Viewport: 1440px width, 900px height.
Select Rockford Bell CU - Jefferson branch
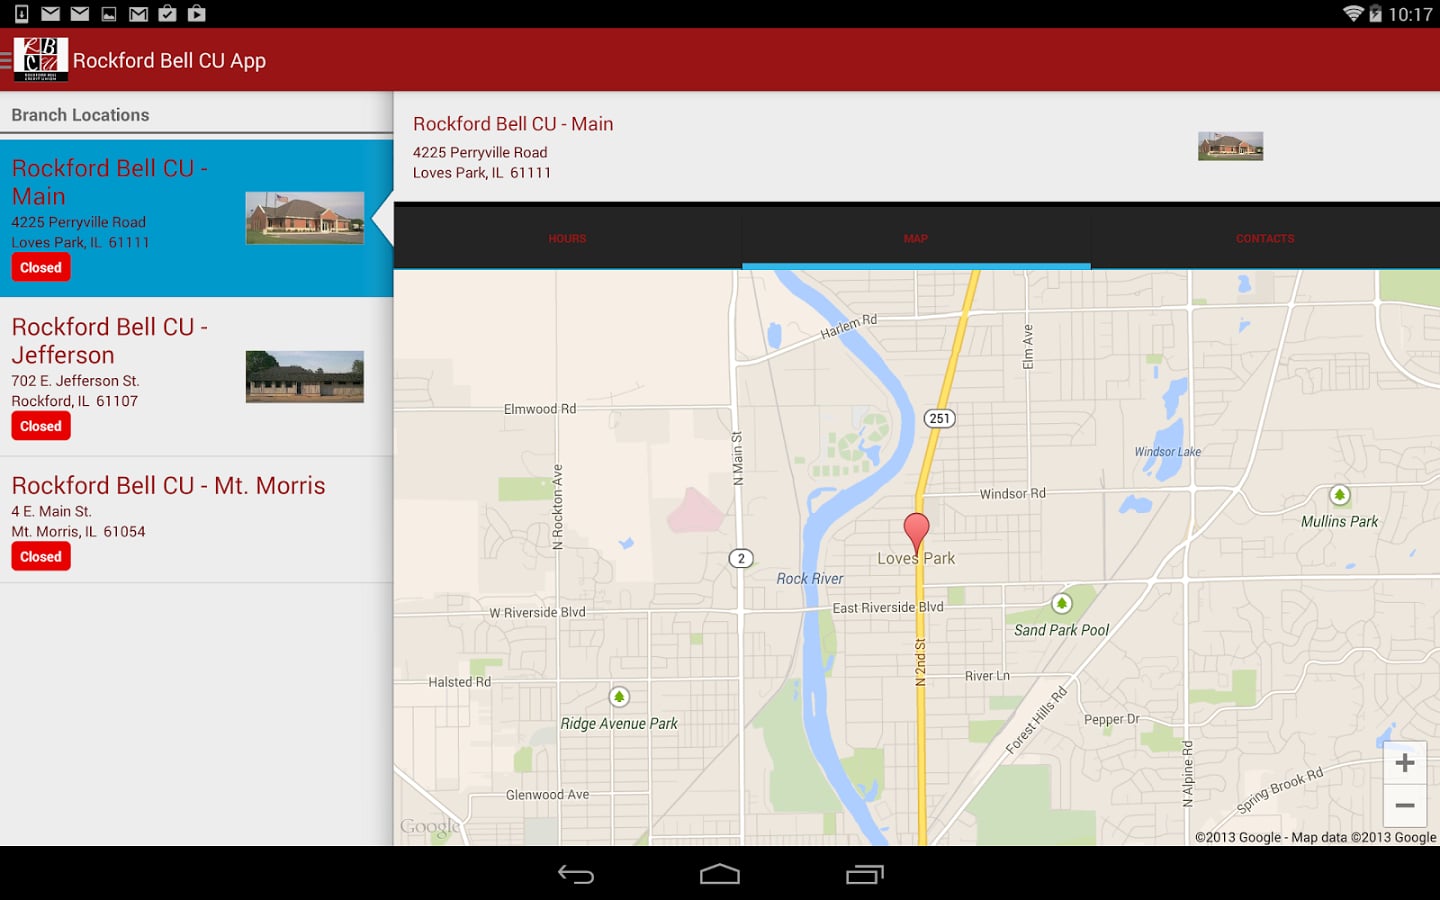pyautogui.click(x=196, y=377)
